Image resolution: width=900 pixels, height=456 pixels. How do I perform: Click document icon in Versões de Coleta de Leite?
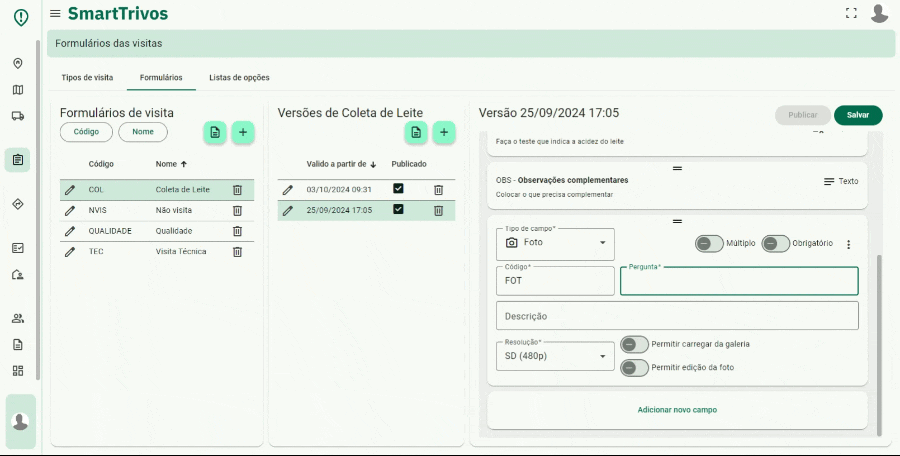pos(416,133)
